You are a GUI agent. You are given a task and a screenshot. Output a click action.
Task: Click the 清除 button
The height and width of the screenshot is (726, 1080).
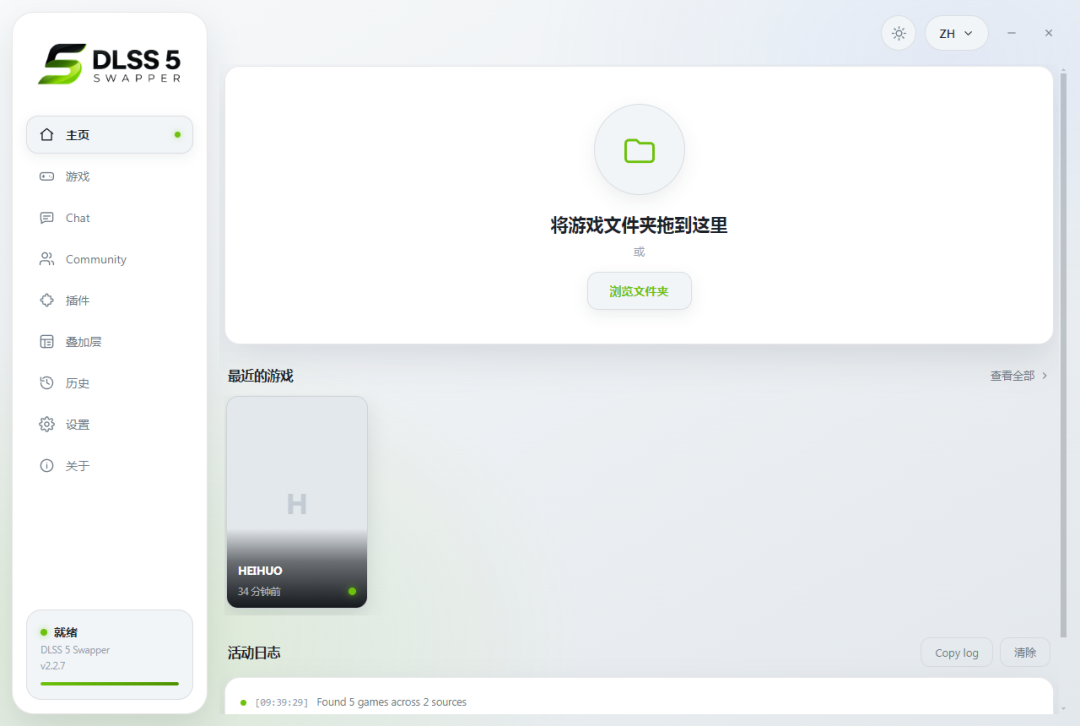pyautogui.click(x=1025, y=652)
